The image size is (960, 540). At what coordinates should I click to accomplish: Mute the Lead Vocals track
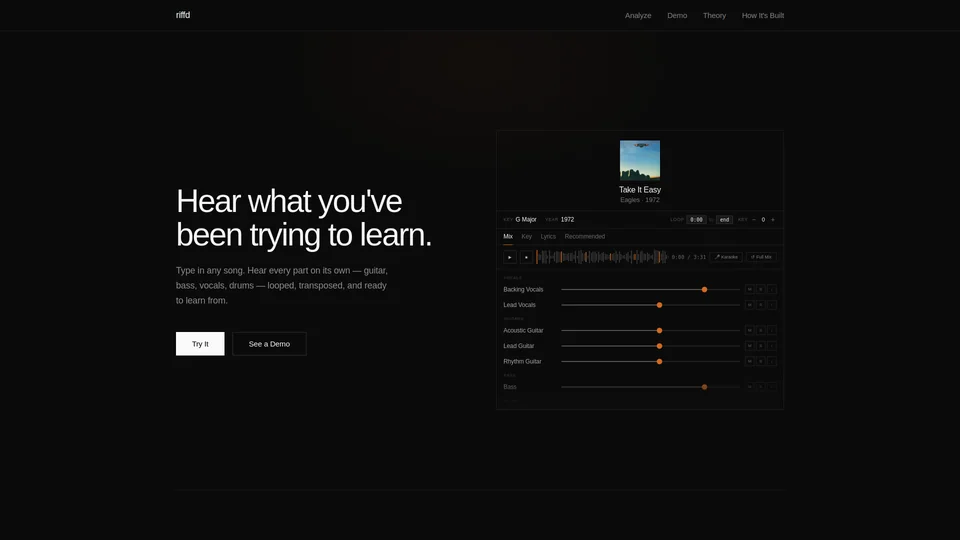(x=749, y=305)
